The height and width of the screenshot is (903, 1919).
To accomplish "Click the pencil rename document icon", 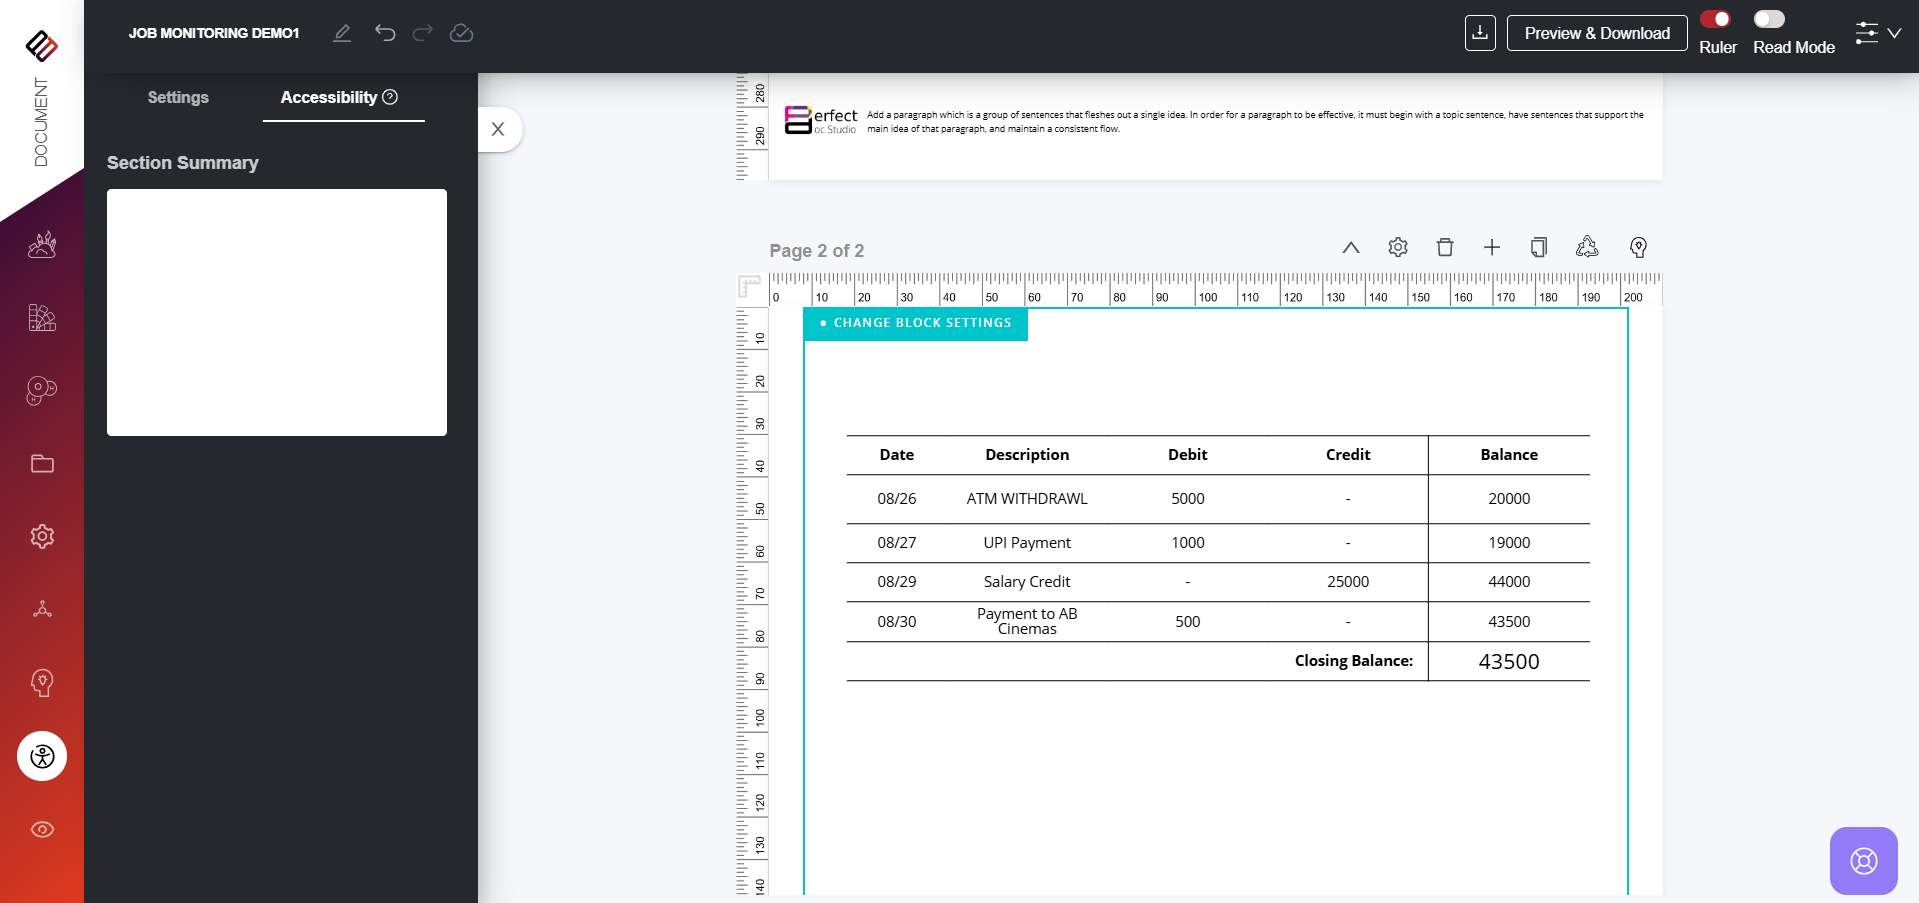I will click(342, 33).
